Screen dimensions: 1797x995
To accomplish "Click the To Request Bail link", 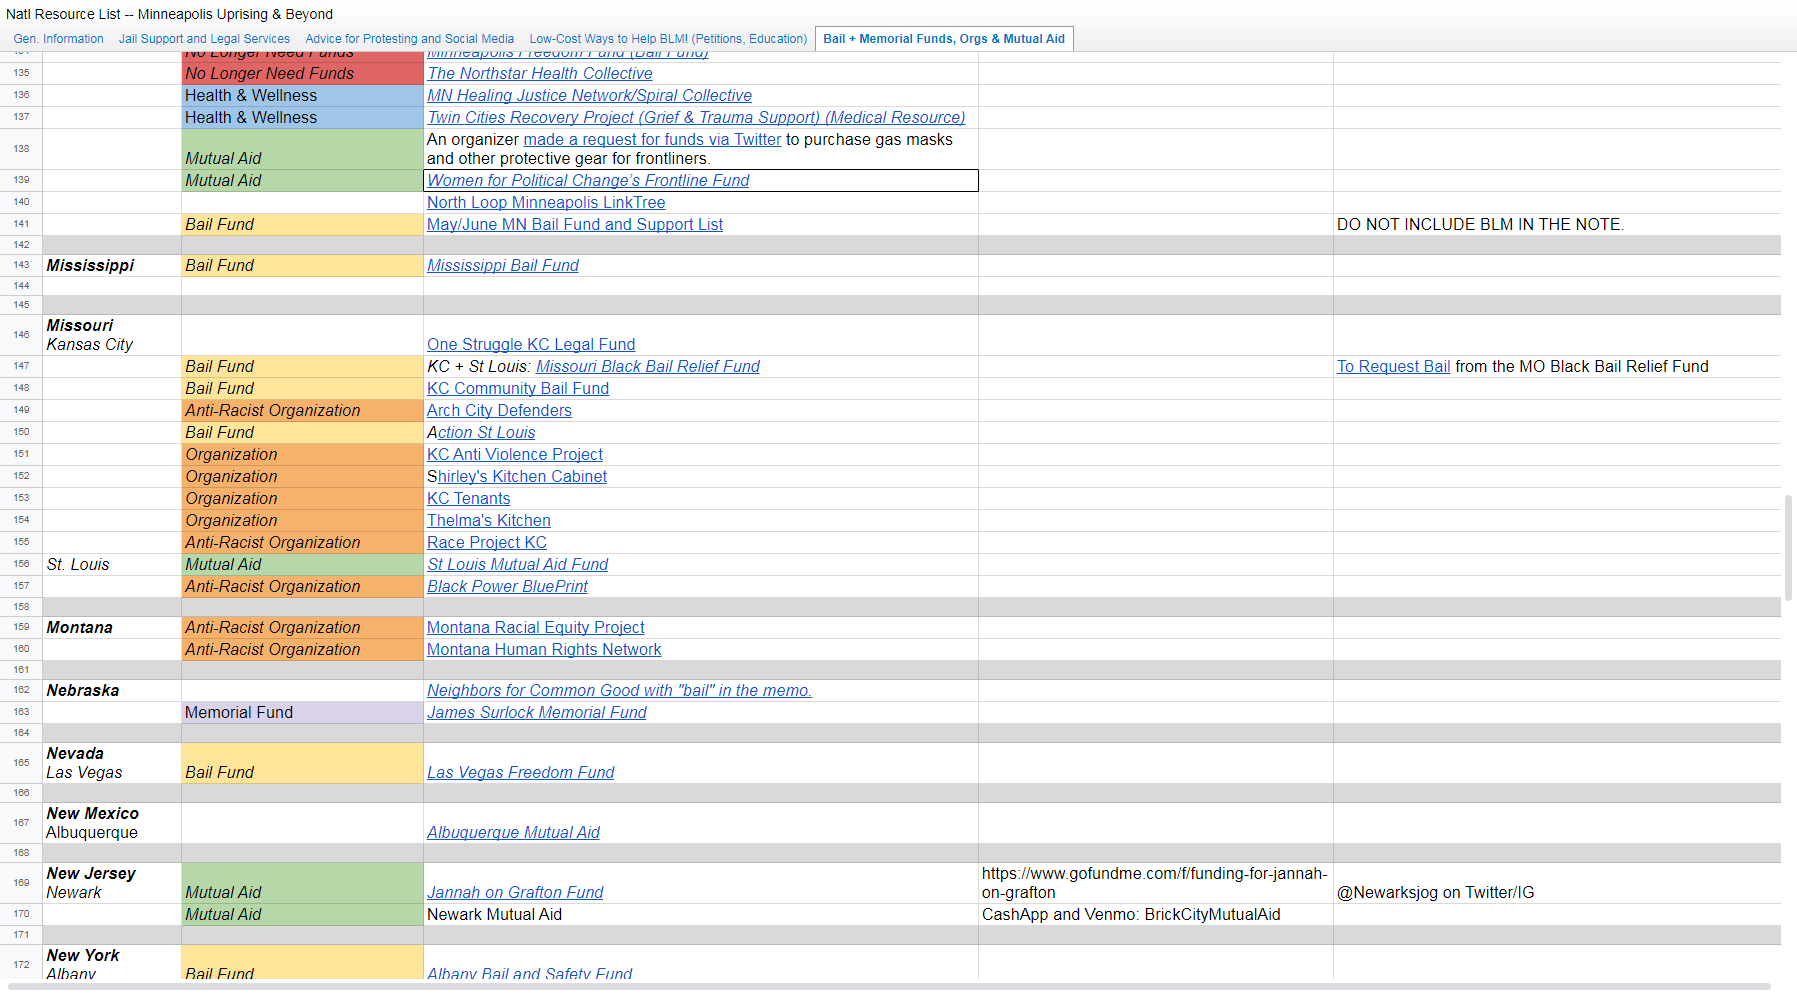I will (x=1393, y=367).
